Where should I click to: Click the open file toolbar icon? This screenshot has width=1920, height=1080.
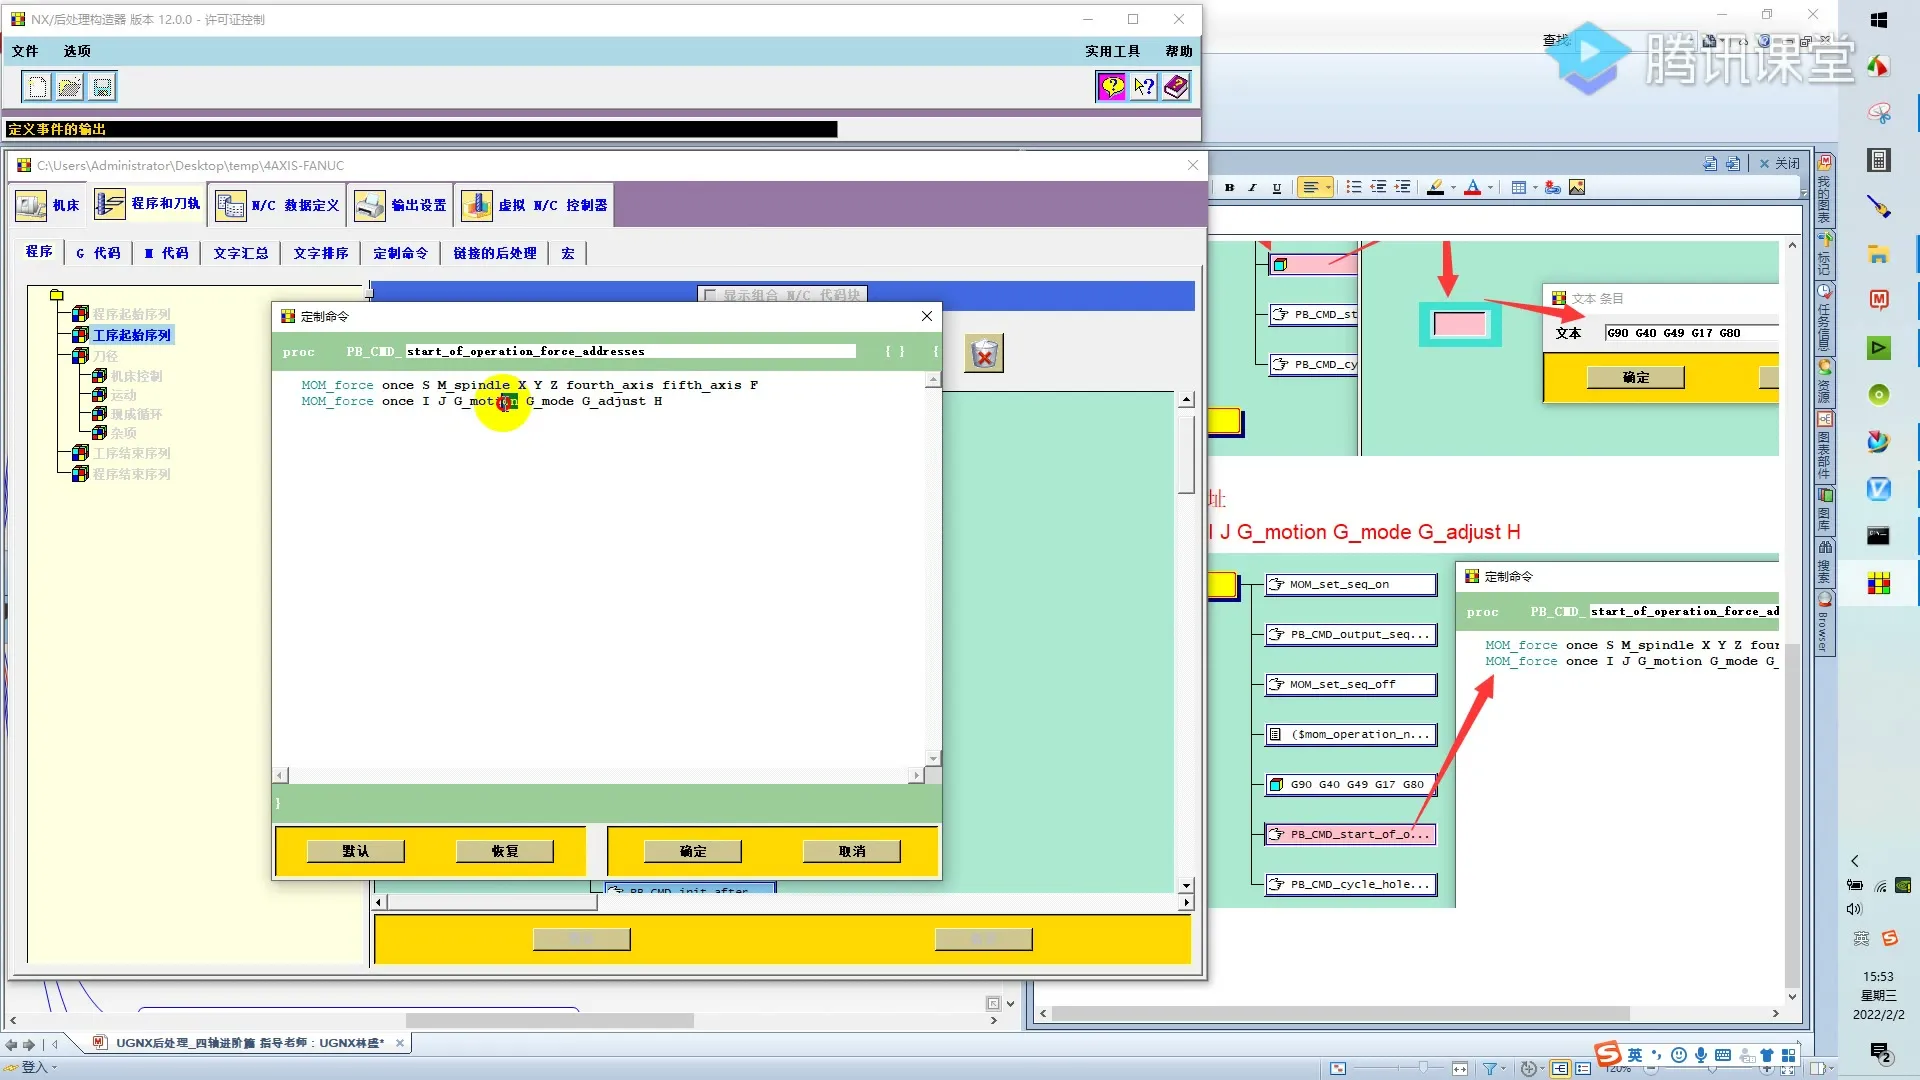coord(69,87)
